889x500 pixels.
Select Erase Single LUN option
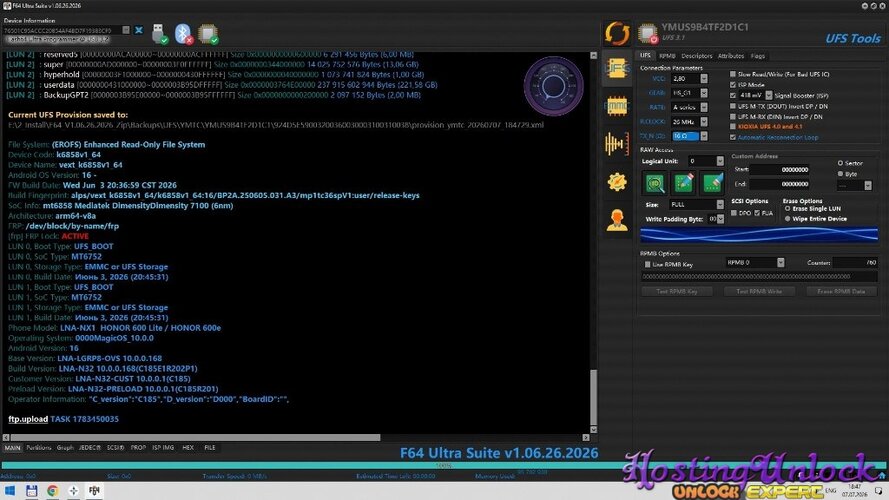(788, 209)
